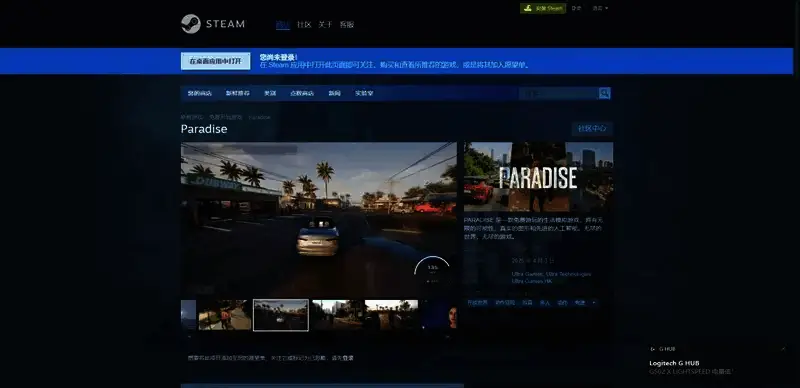
Task: Click the PARADISE game header image
Action: click(x=538, y=177)
